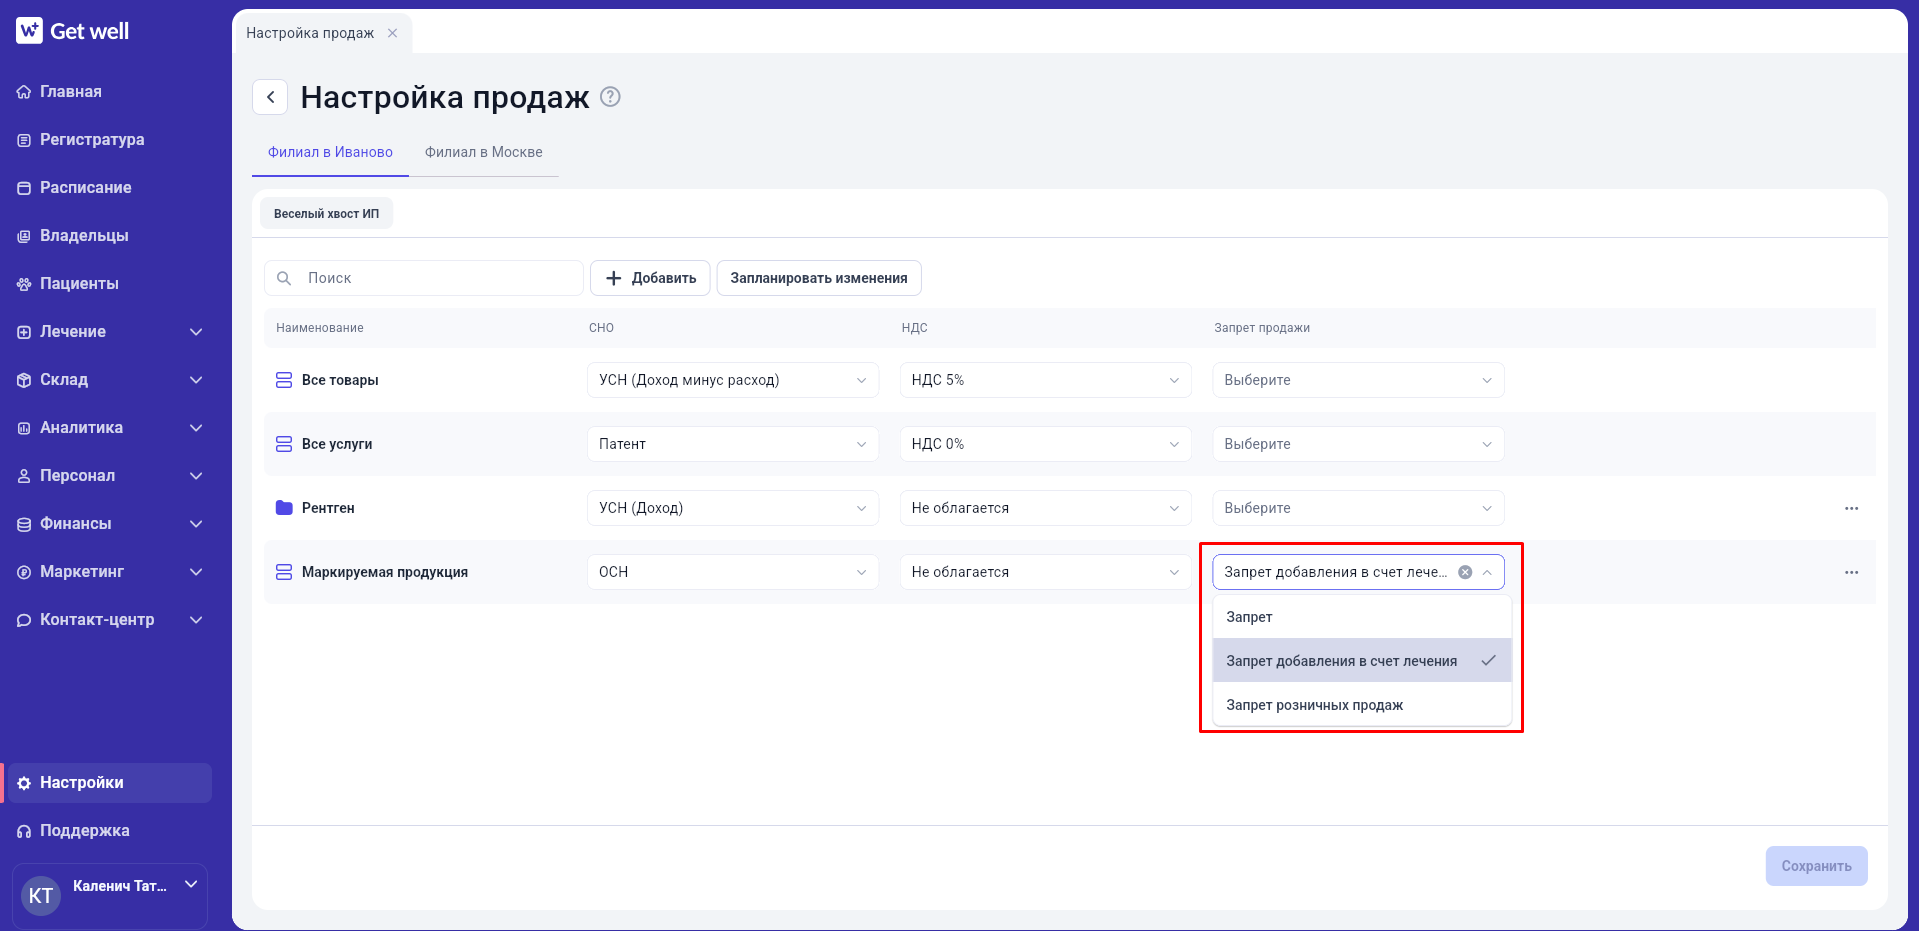Close the Настройка продаж tab
The height and width of the screenshot is (931, 1919).
coord(393,33)
